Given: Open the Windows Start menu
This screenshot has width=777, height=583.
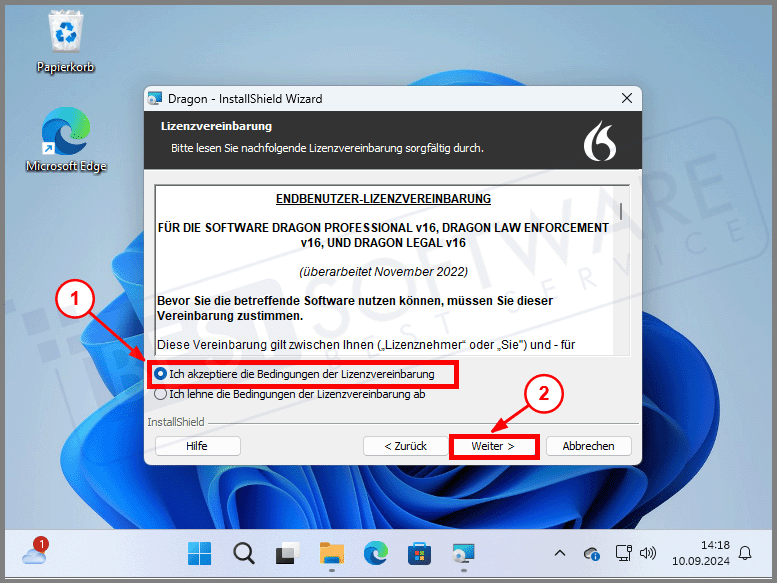Looking at the screenshot, I should tap(200, 553).
